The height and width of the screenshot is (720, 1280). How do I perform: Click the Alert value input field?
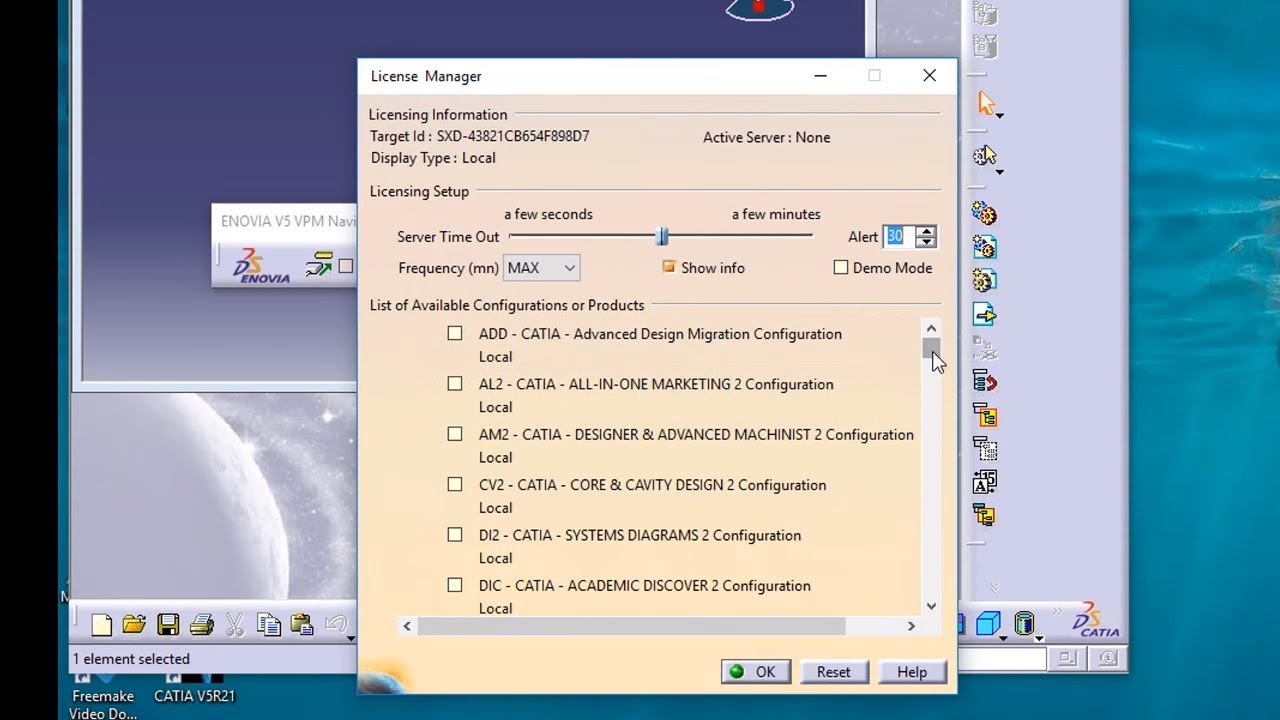tap(899, 237)
